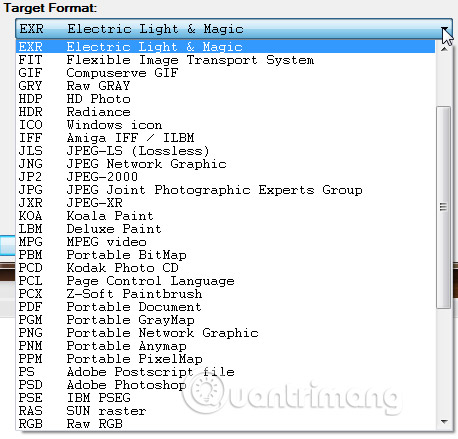
Task: Select RGB Raw RGB format
Action: point(226,424)
